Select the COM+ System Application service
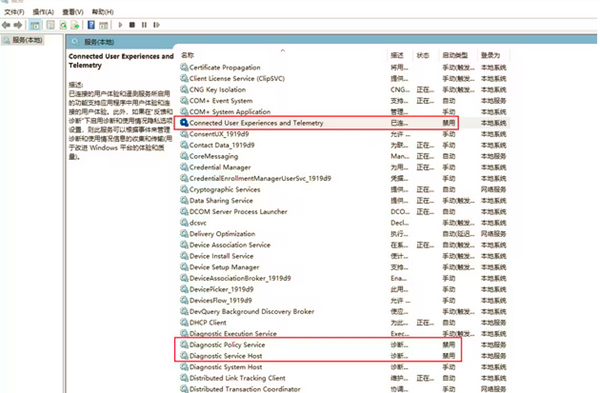This screenshot has width=600, height=393. point(343,112)
